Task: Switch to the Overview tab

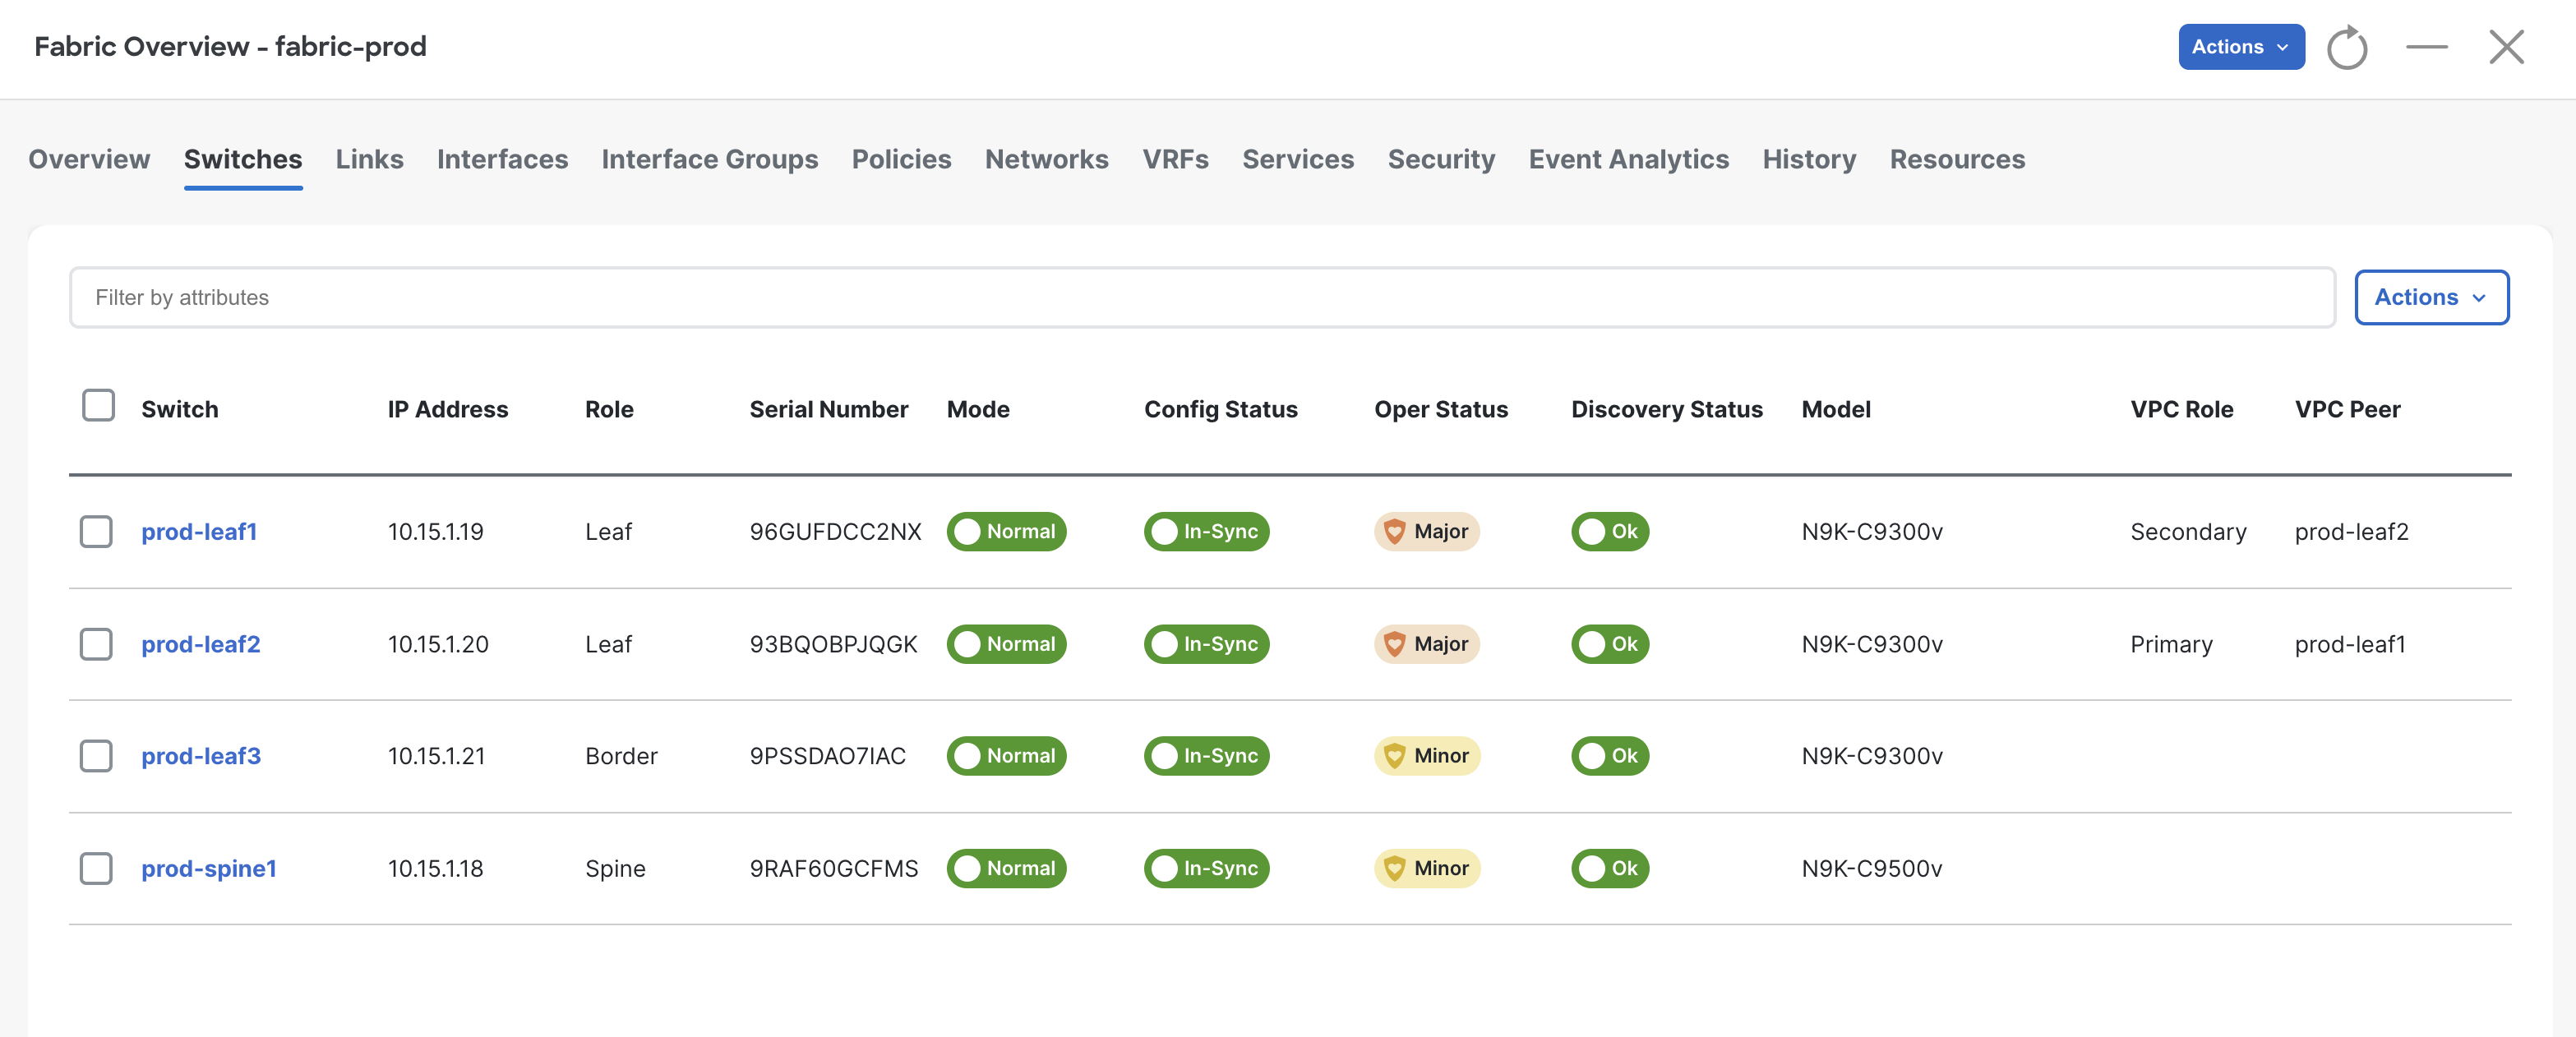Action: pos(89,159)
